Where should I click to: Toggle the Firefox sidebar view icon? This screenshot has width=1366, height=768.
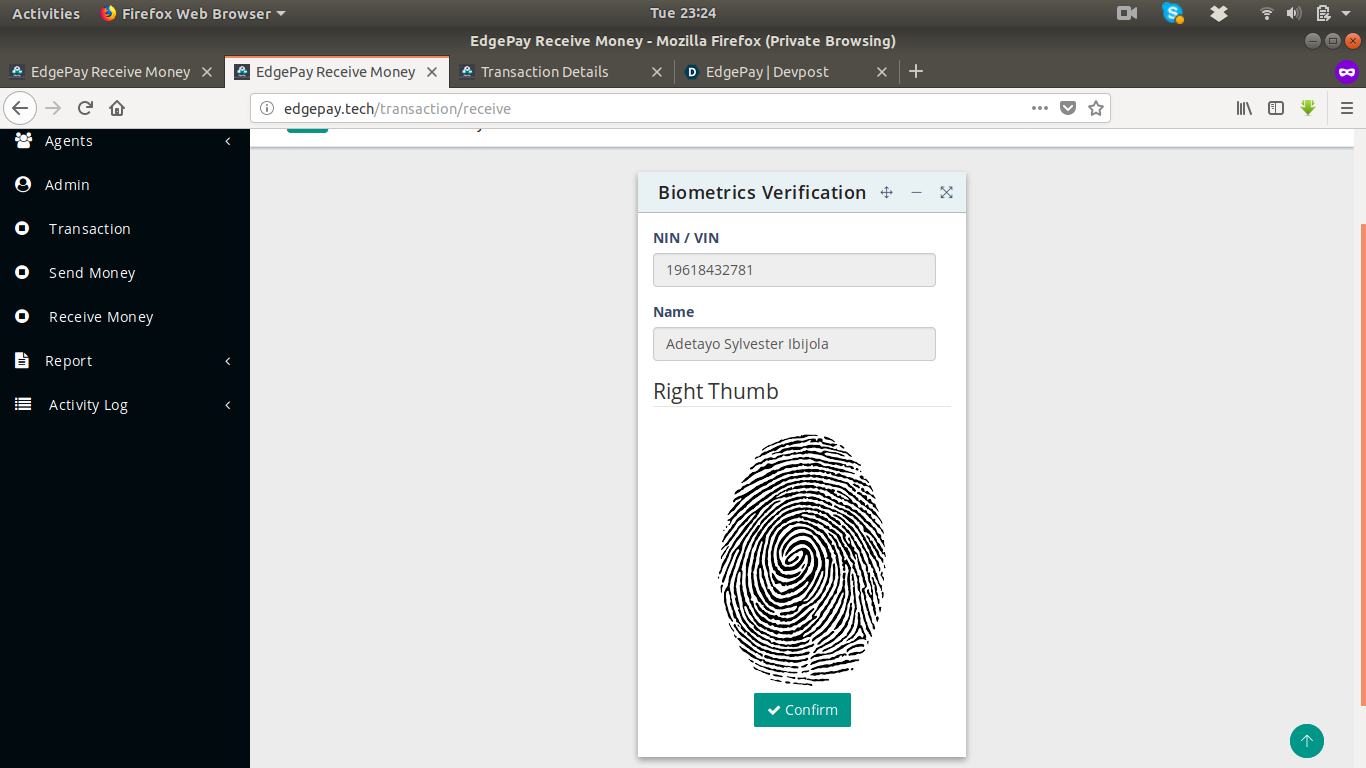coord(1276,108)
